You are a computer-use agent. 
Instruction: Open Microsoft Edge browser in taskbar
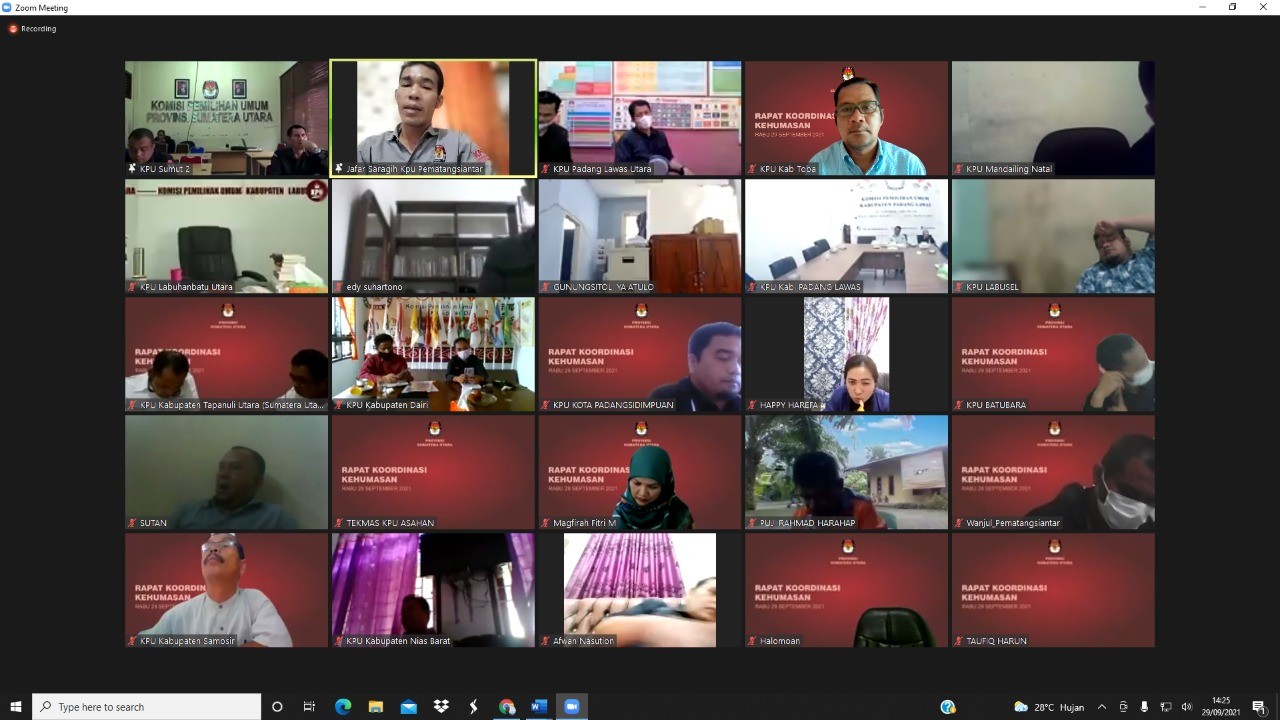pos(343,707)
